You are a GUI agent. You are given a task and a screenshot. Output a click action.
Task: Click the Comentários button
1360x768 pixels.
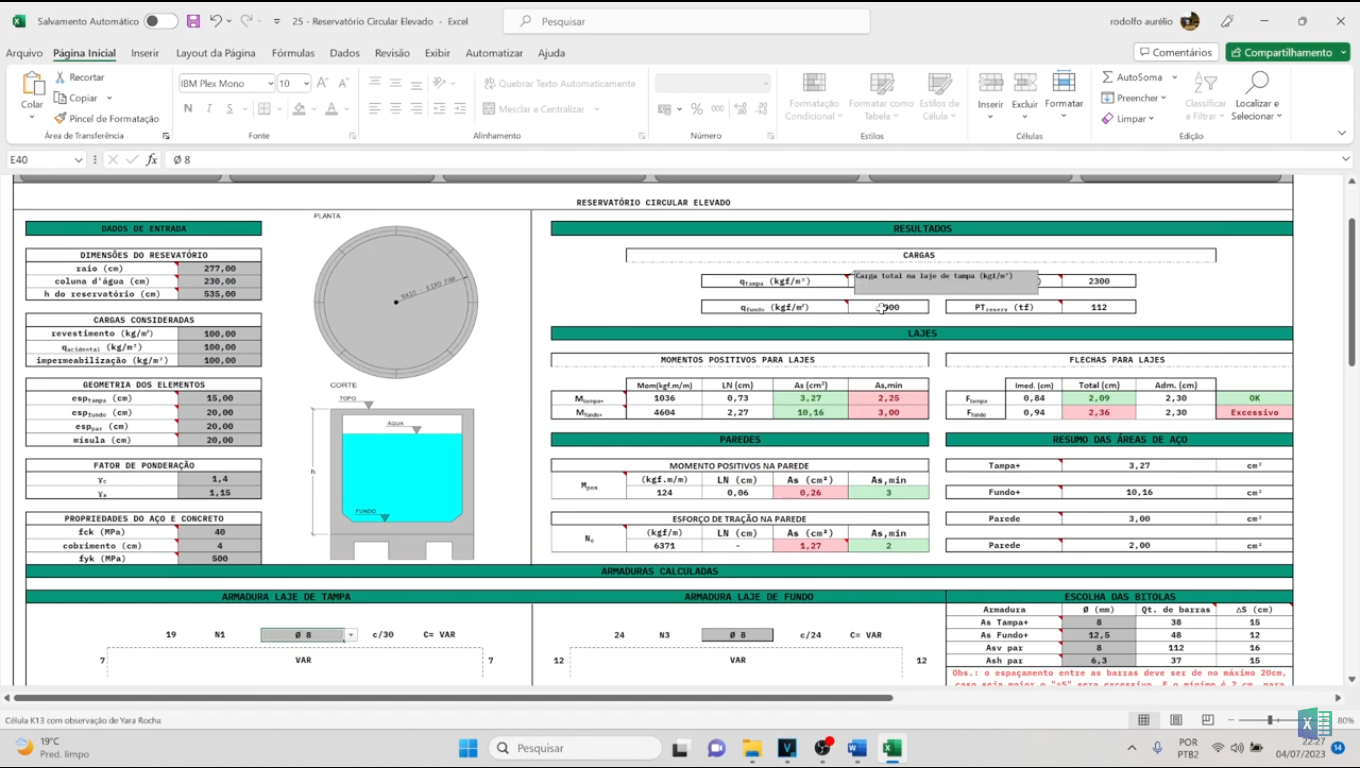(1175, 52)
